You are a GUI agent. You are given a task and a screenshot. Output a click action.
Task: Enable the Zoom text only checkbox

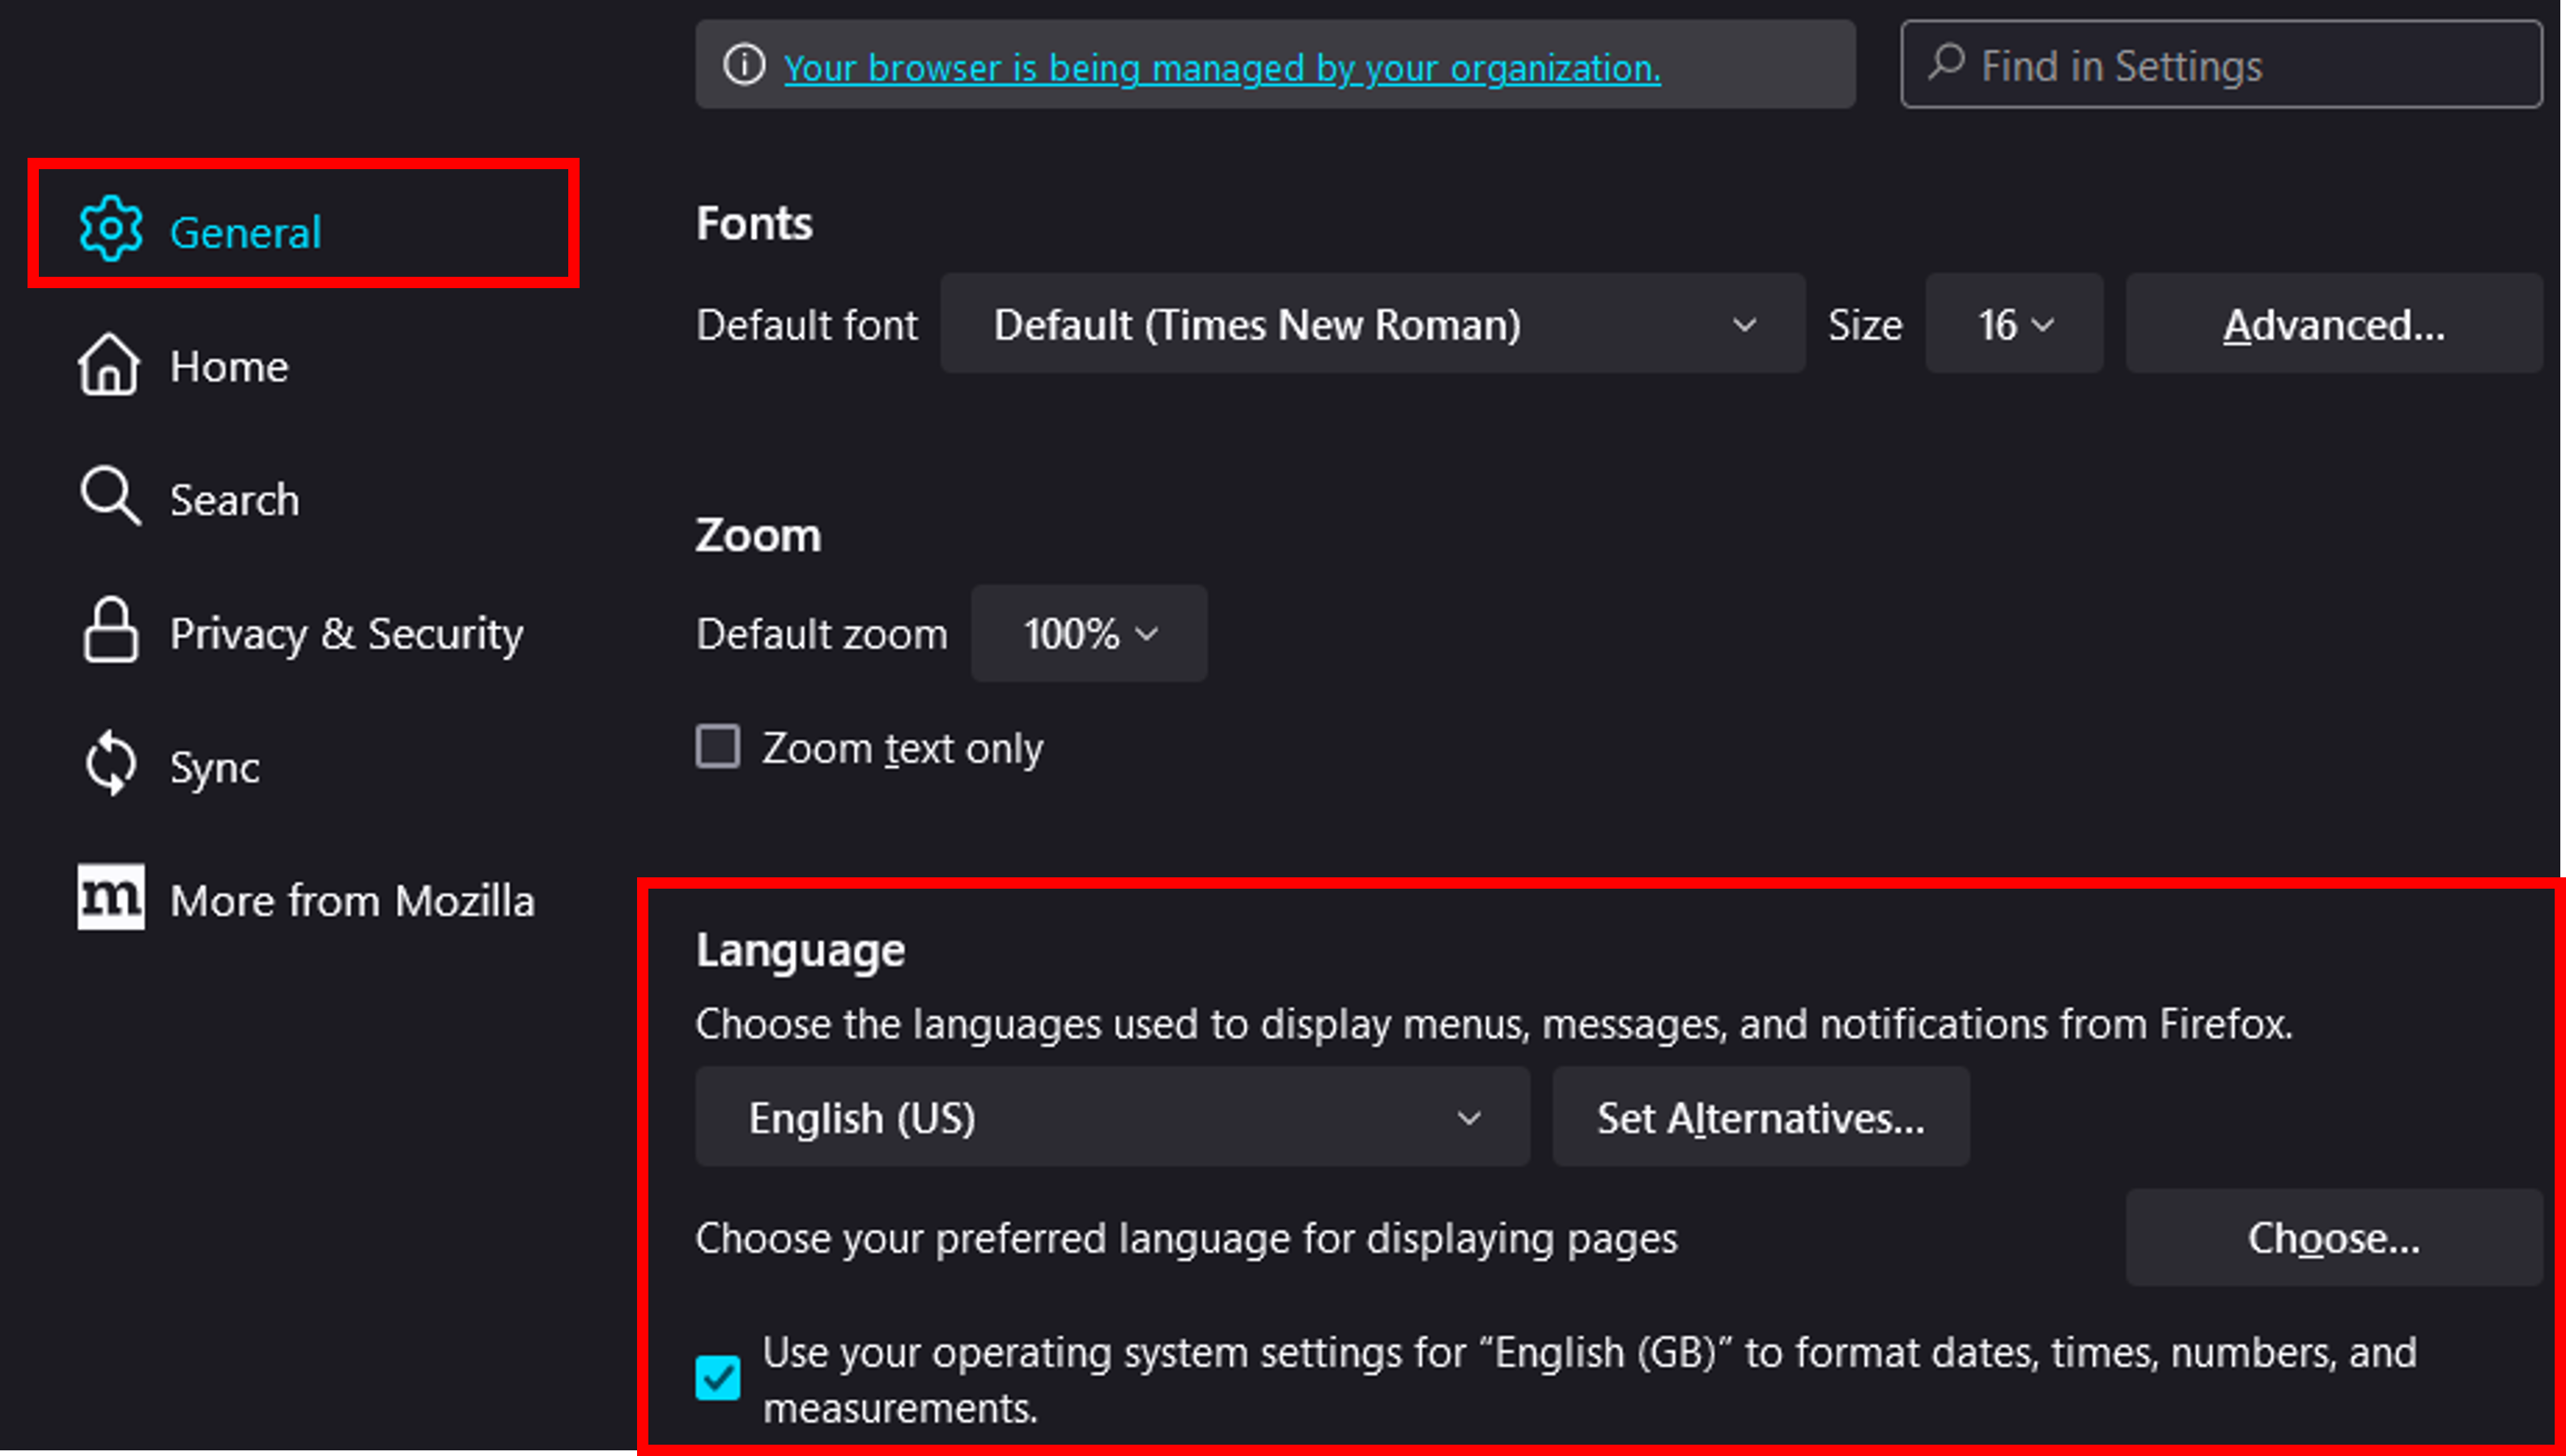coord(718,747)
